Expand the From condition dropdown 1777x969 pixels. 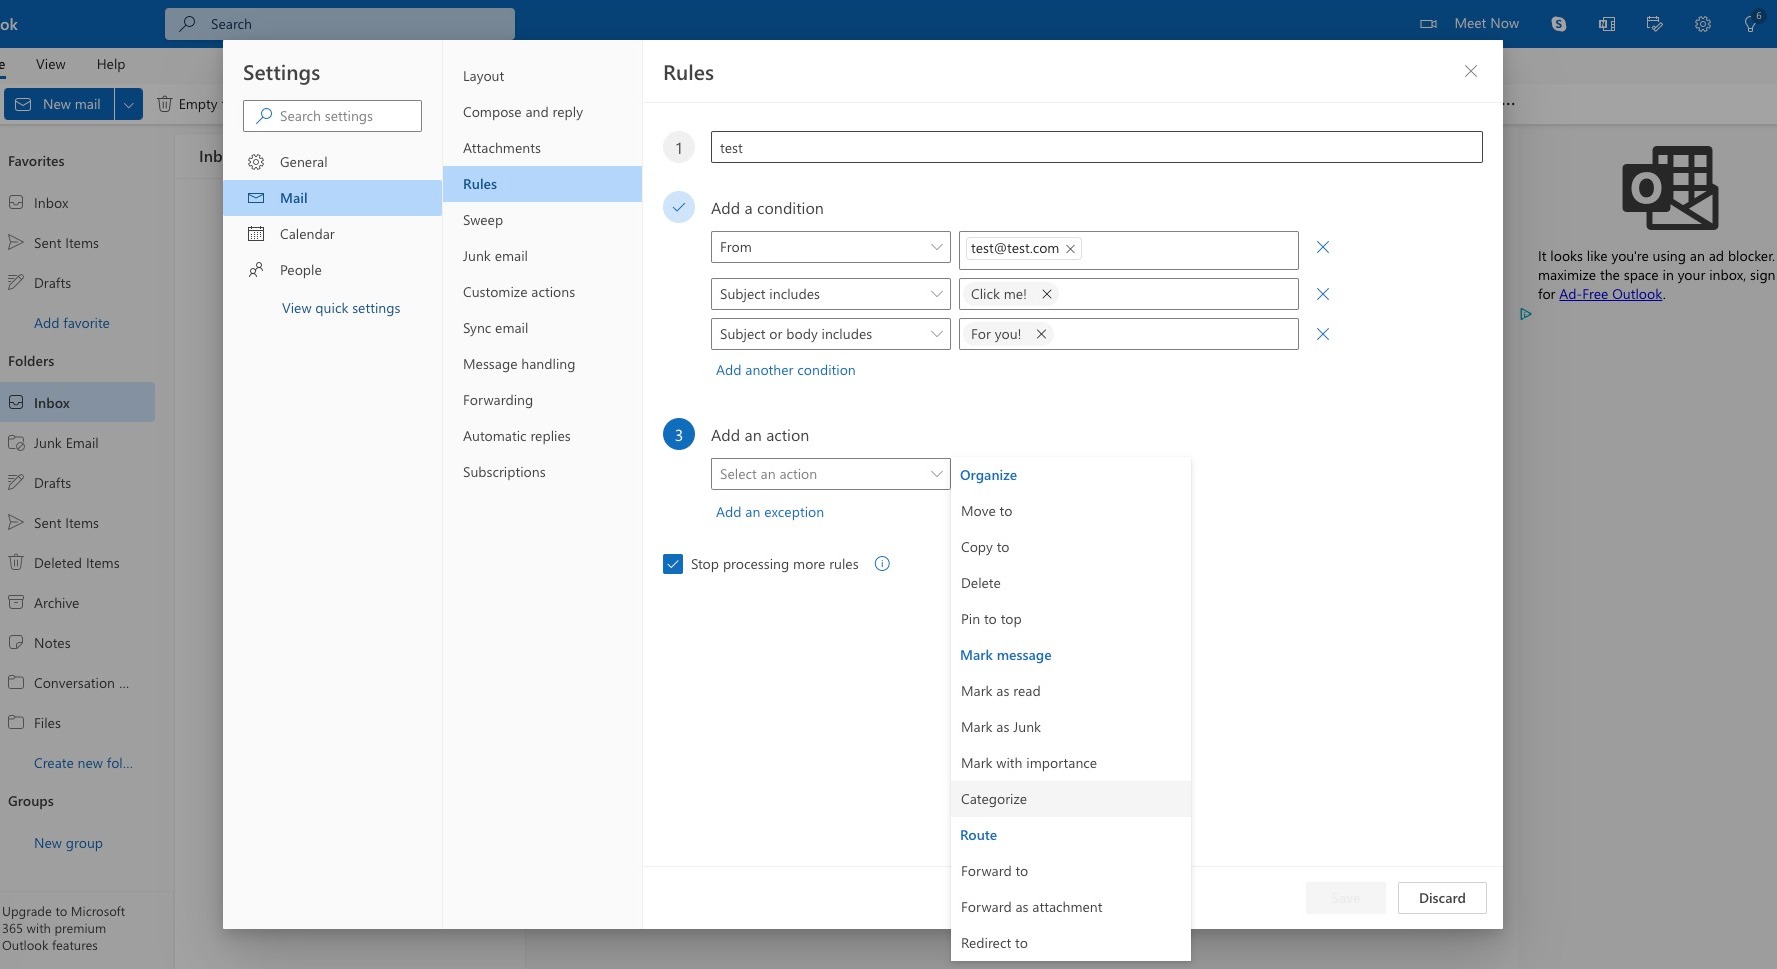[830, 247]
